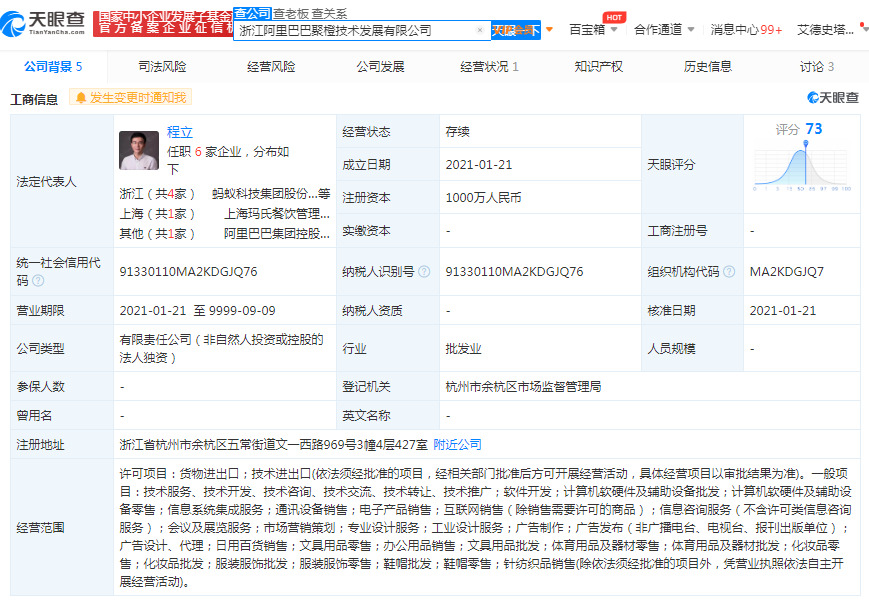Select the 浙江（共4家）region text
The image size is (869, 600).
tap(157, 194)
